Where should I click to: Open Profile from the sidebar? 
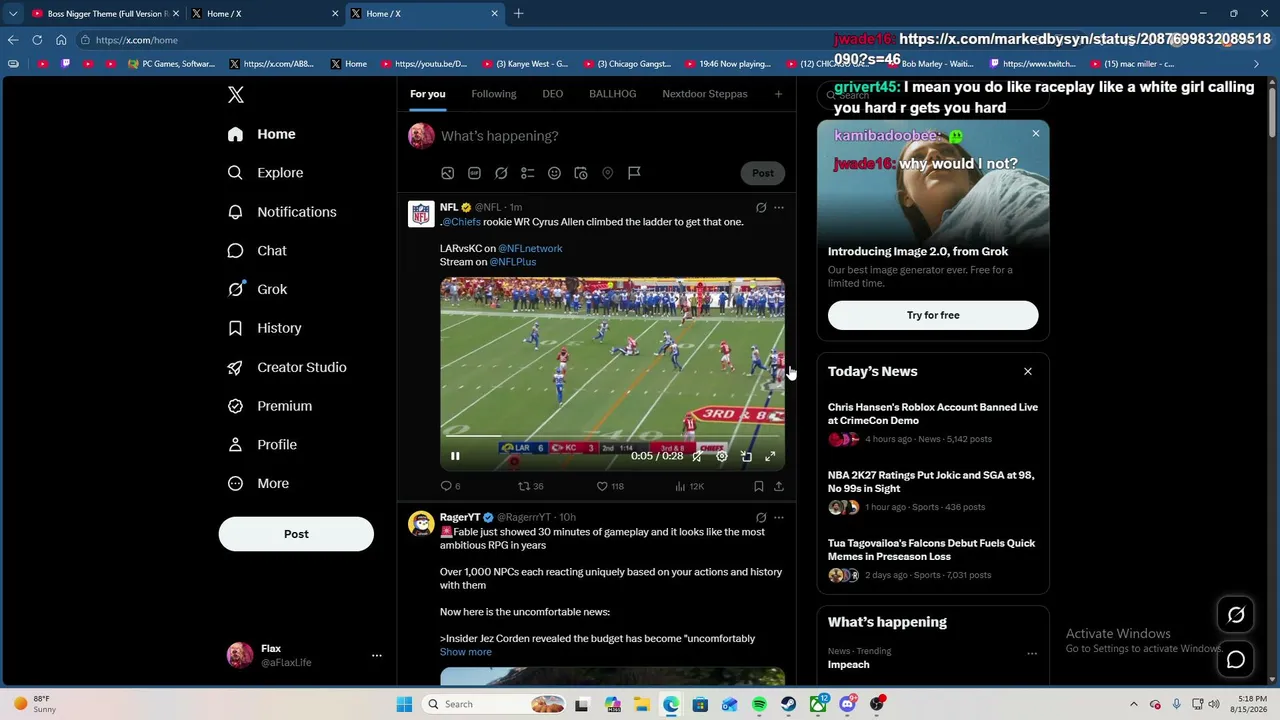[262, 445]
